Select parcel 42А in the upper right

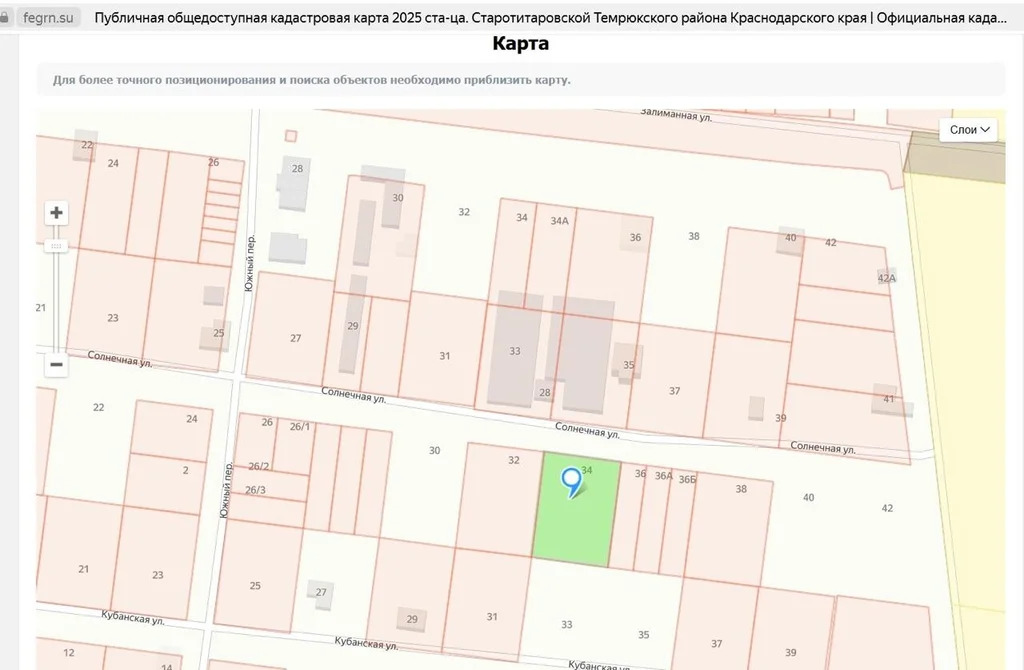[x=886, y=278]
